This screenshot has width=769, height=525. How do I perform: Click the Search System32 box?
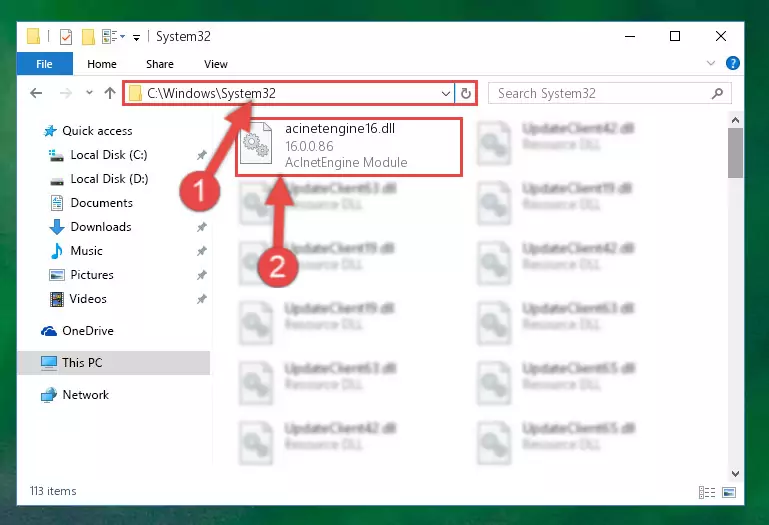pyautogui.click(x=610, y=93)
